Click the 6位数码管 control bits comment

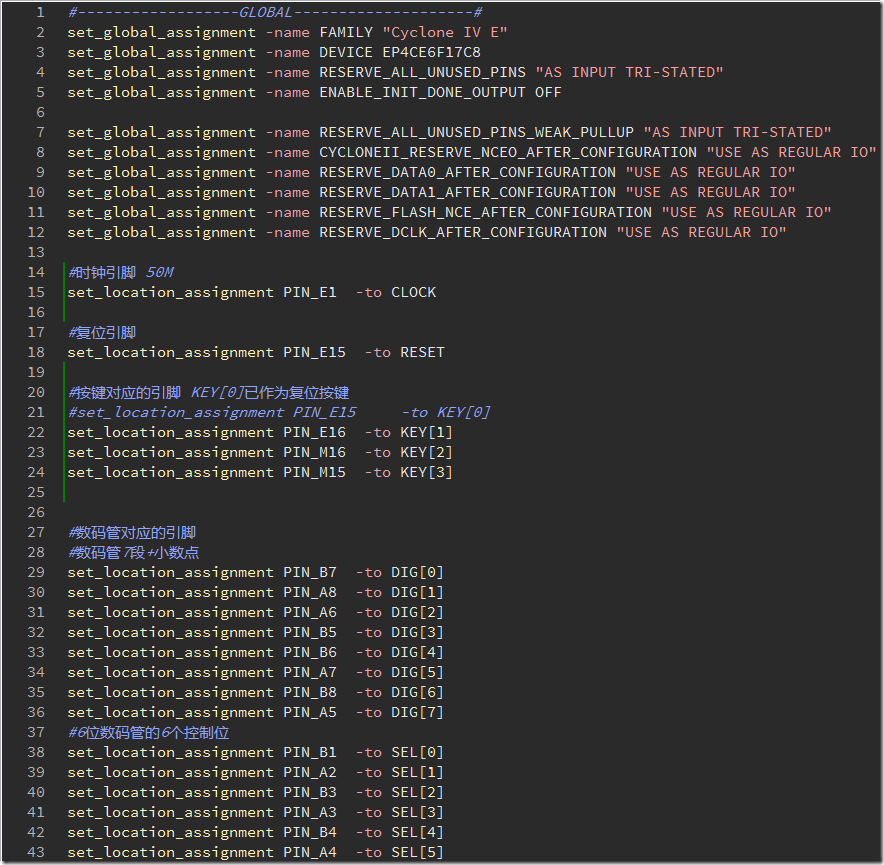point(148,733)
